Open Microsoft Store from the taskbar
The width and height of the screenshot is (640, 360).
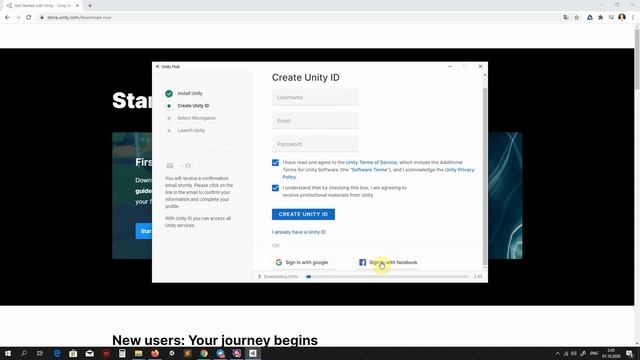pos(73,353)
